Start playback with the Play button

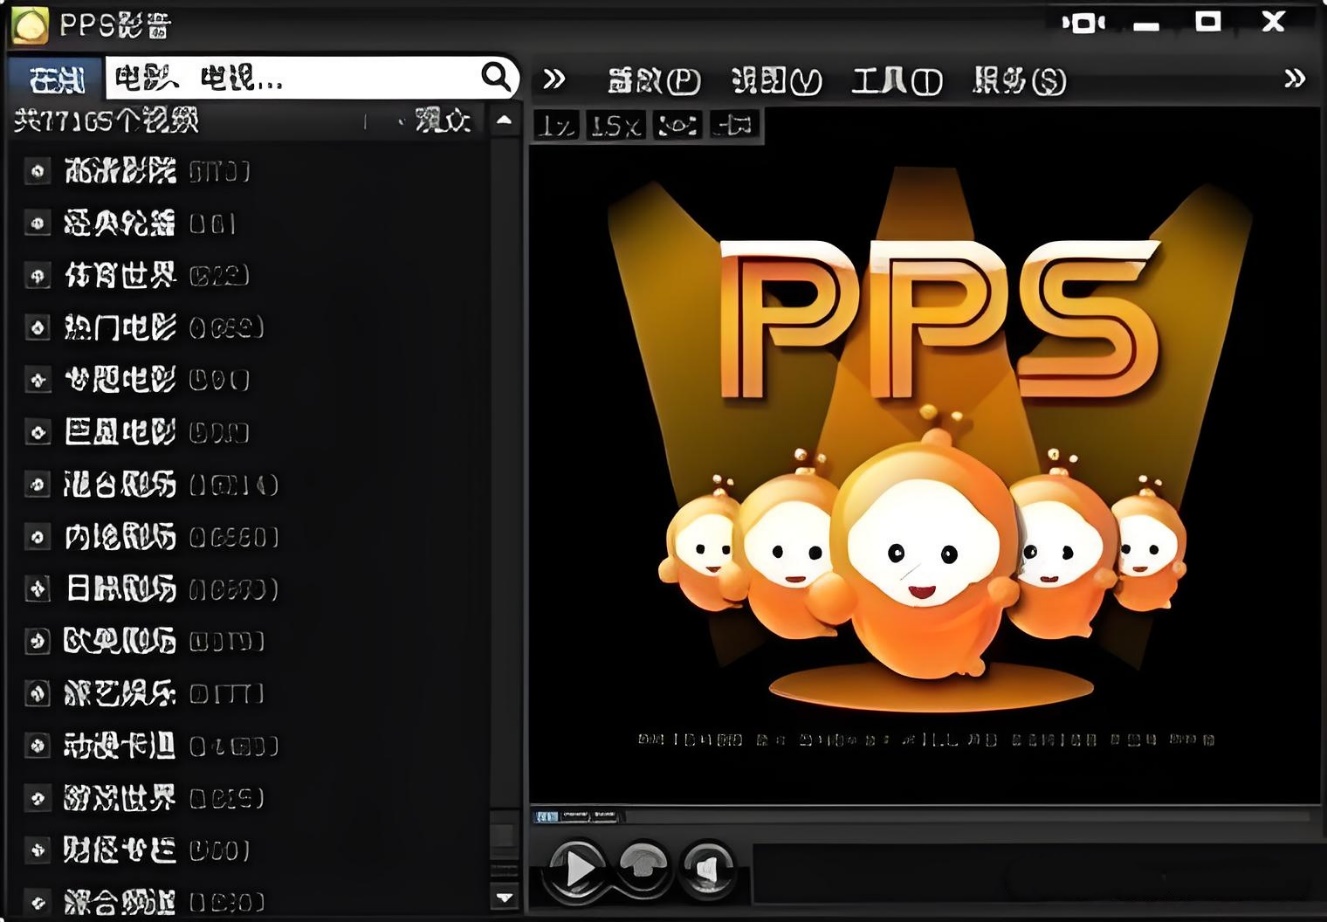tap(577, 867)
